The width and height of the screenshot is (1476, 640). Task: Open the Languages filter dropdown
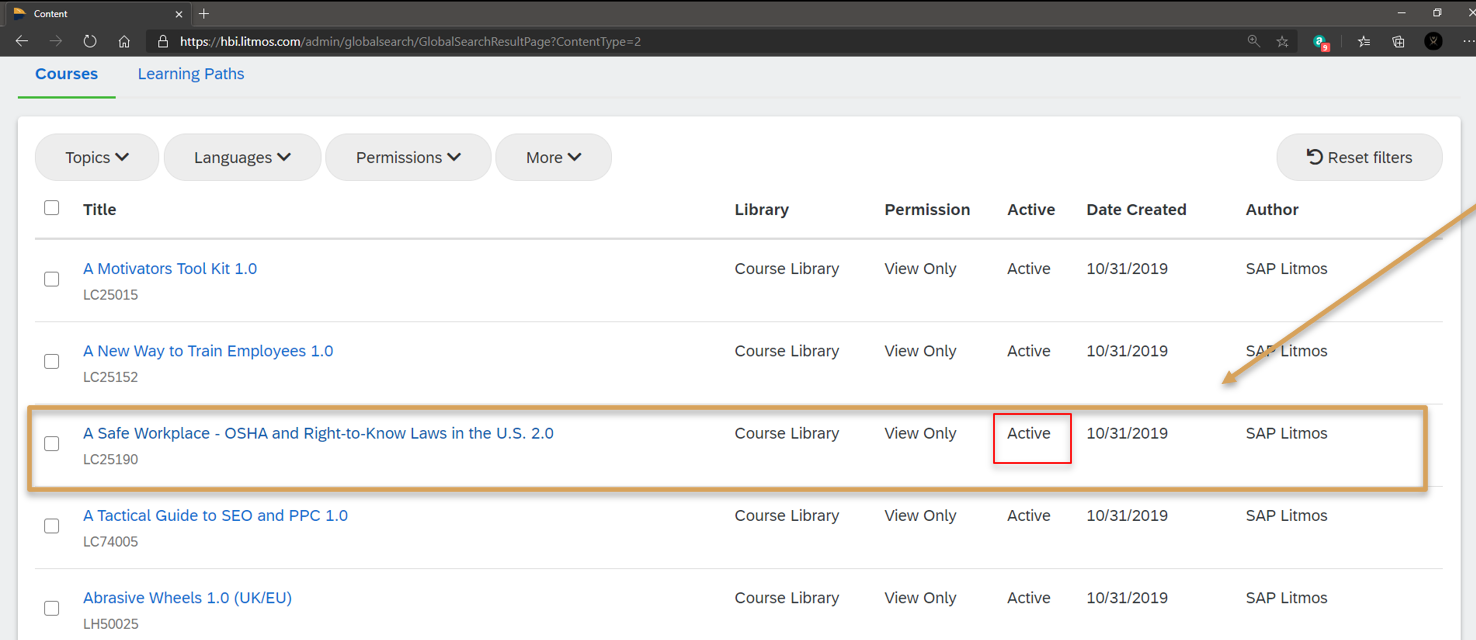tap(242, 157)
